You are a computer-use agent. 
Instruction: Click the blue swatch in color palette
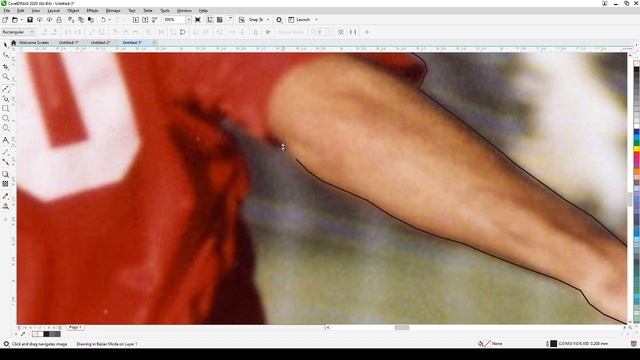click(x=636, y=133)
